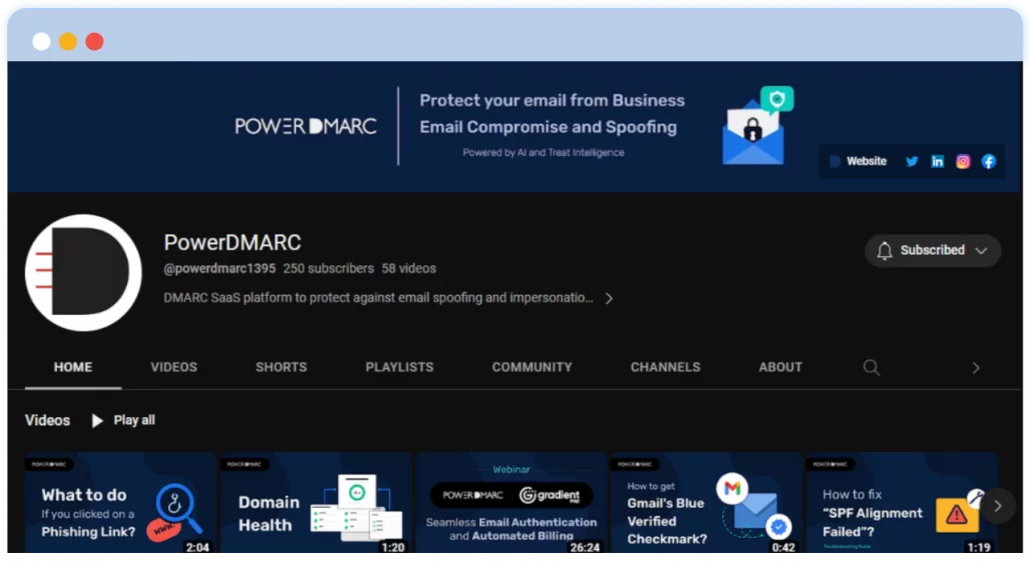Open the gradient webinar video thumbnail
The height and width of the screenshot is (561, 1030).
click(x=511, y=503)
